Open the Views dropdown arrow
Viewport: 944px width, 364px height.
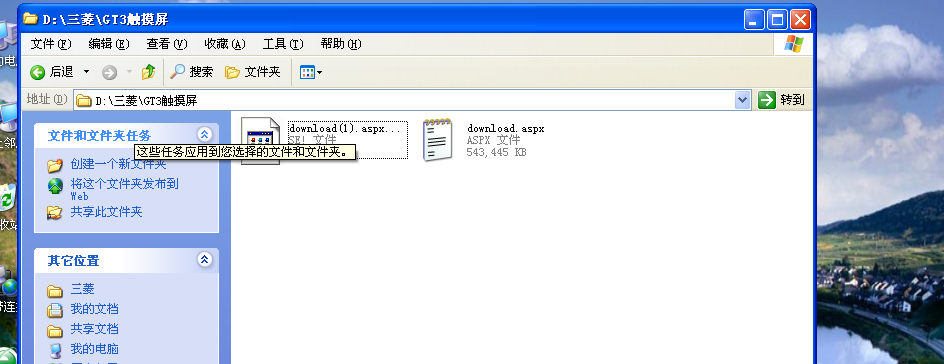pyautogui.click(x=319, y=73)
